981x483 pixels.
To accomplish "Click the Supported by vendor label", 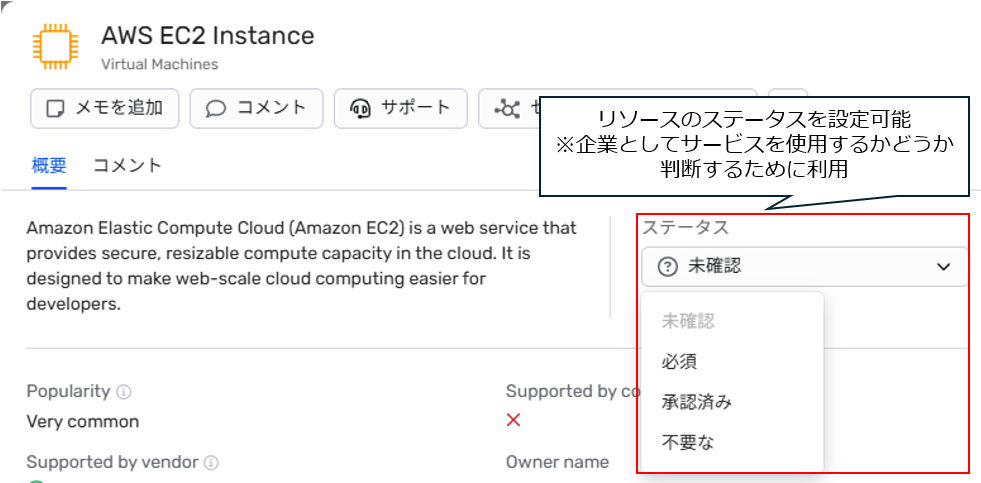I will (113, 462).
